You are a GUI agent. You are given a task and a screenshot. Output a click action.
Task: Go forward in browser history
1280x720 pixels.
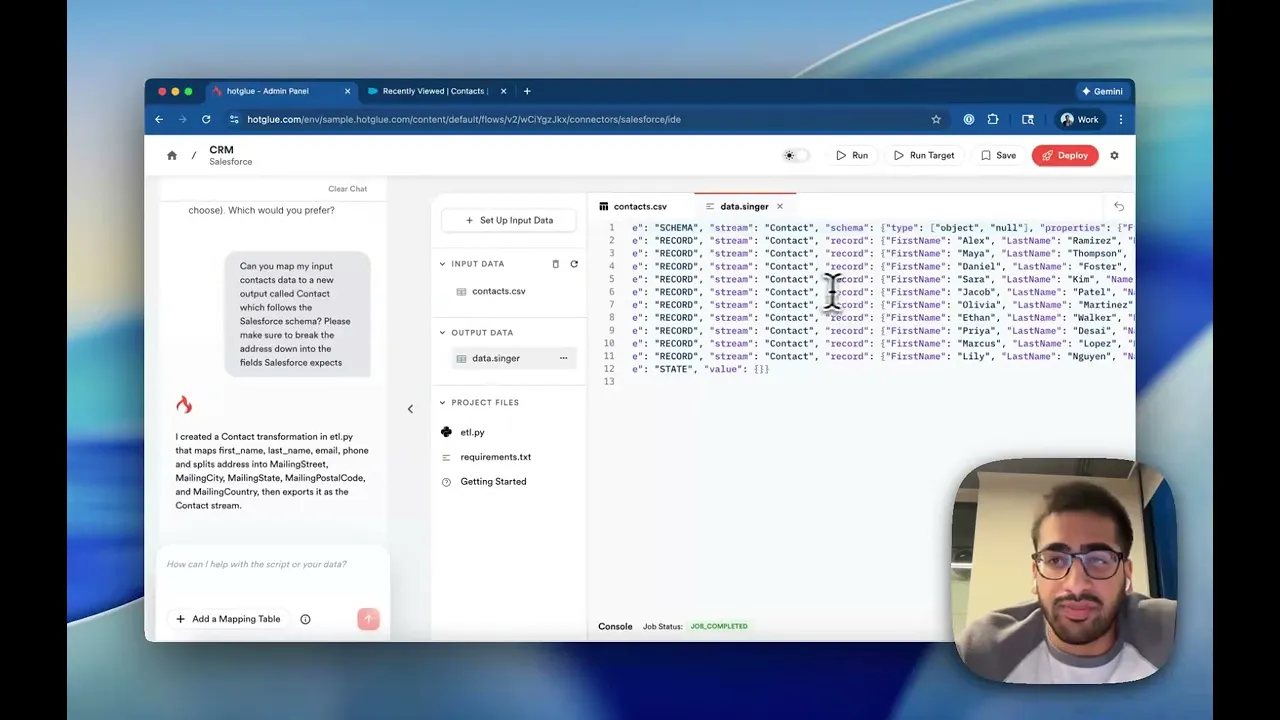pyautogui.click(x=182, y=119)
